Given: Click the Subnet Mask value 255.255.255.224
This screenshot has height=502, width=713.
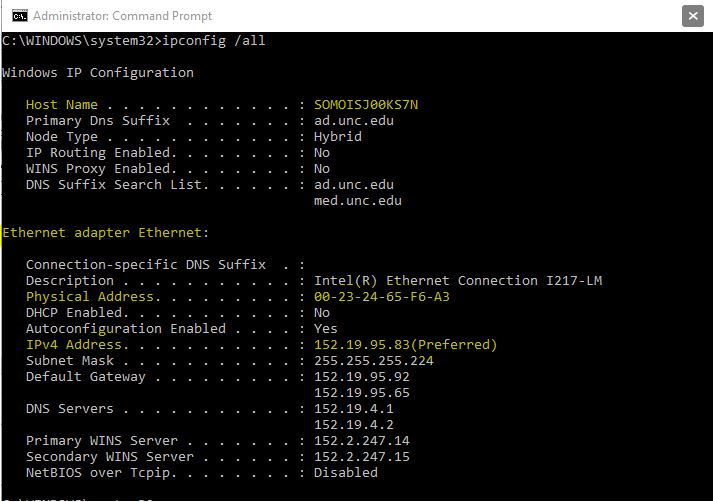Looking at the screenshot, I should pyautogui.click(x=374, y=361).
